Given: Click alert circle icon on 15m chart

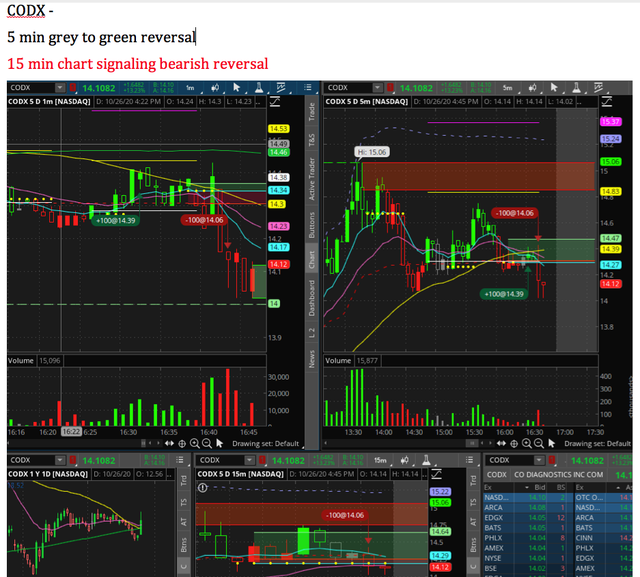Looking at the screenshot, I should [x=202, y=488].
